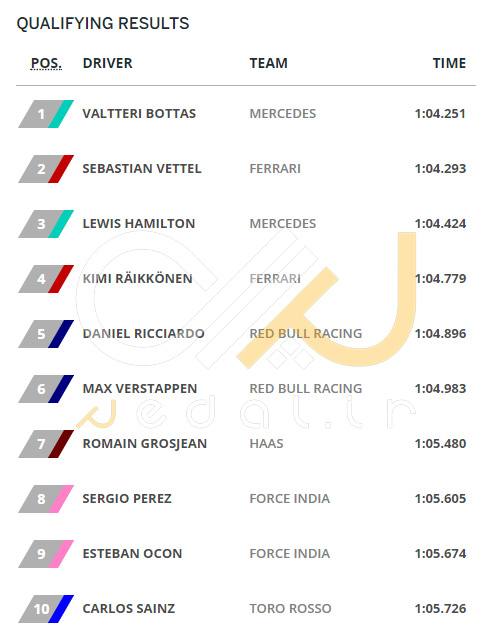
Task: Select Lewis Hamilton's name
Action: 139,223
